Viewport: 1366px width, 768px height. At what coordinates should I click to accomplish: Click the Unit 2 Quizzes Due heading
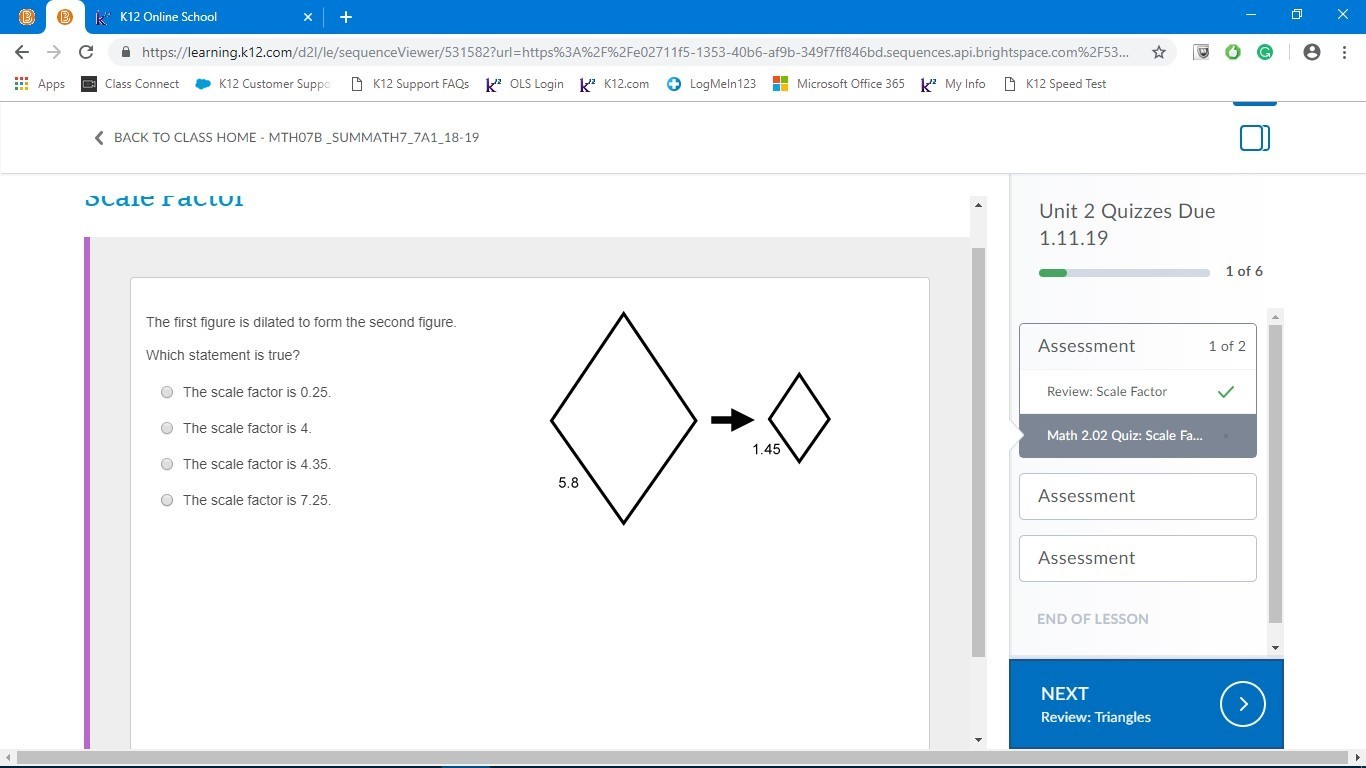[1127, 224]
